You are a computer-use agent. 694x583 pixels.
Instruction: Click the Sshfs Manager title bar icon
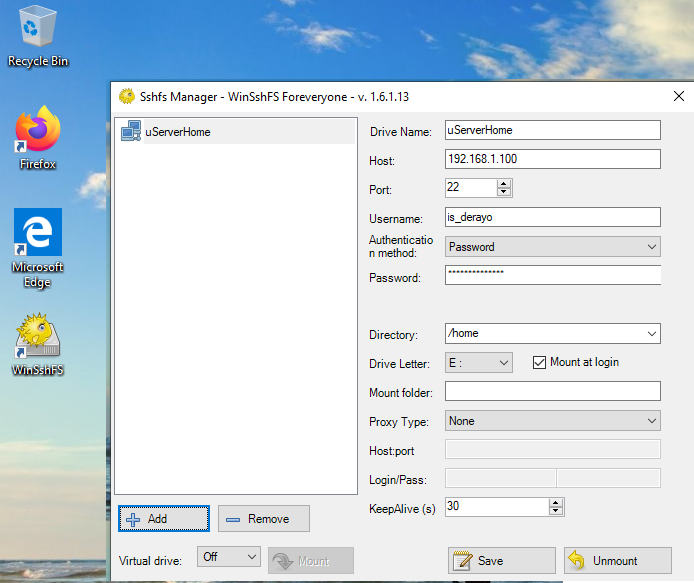127,97
